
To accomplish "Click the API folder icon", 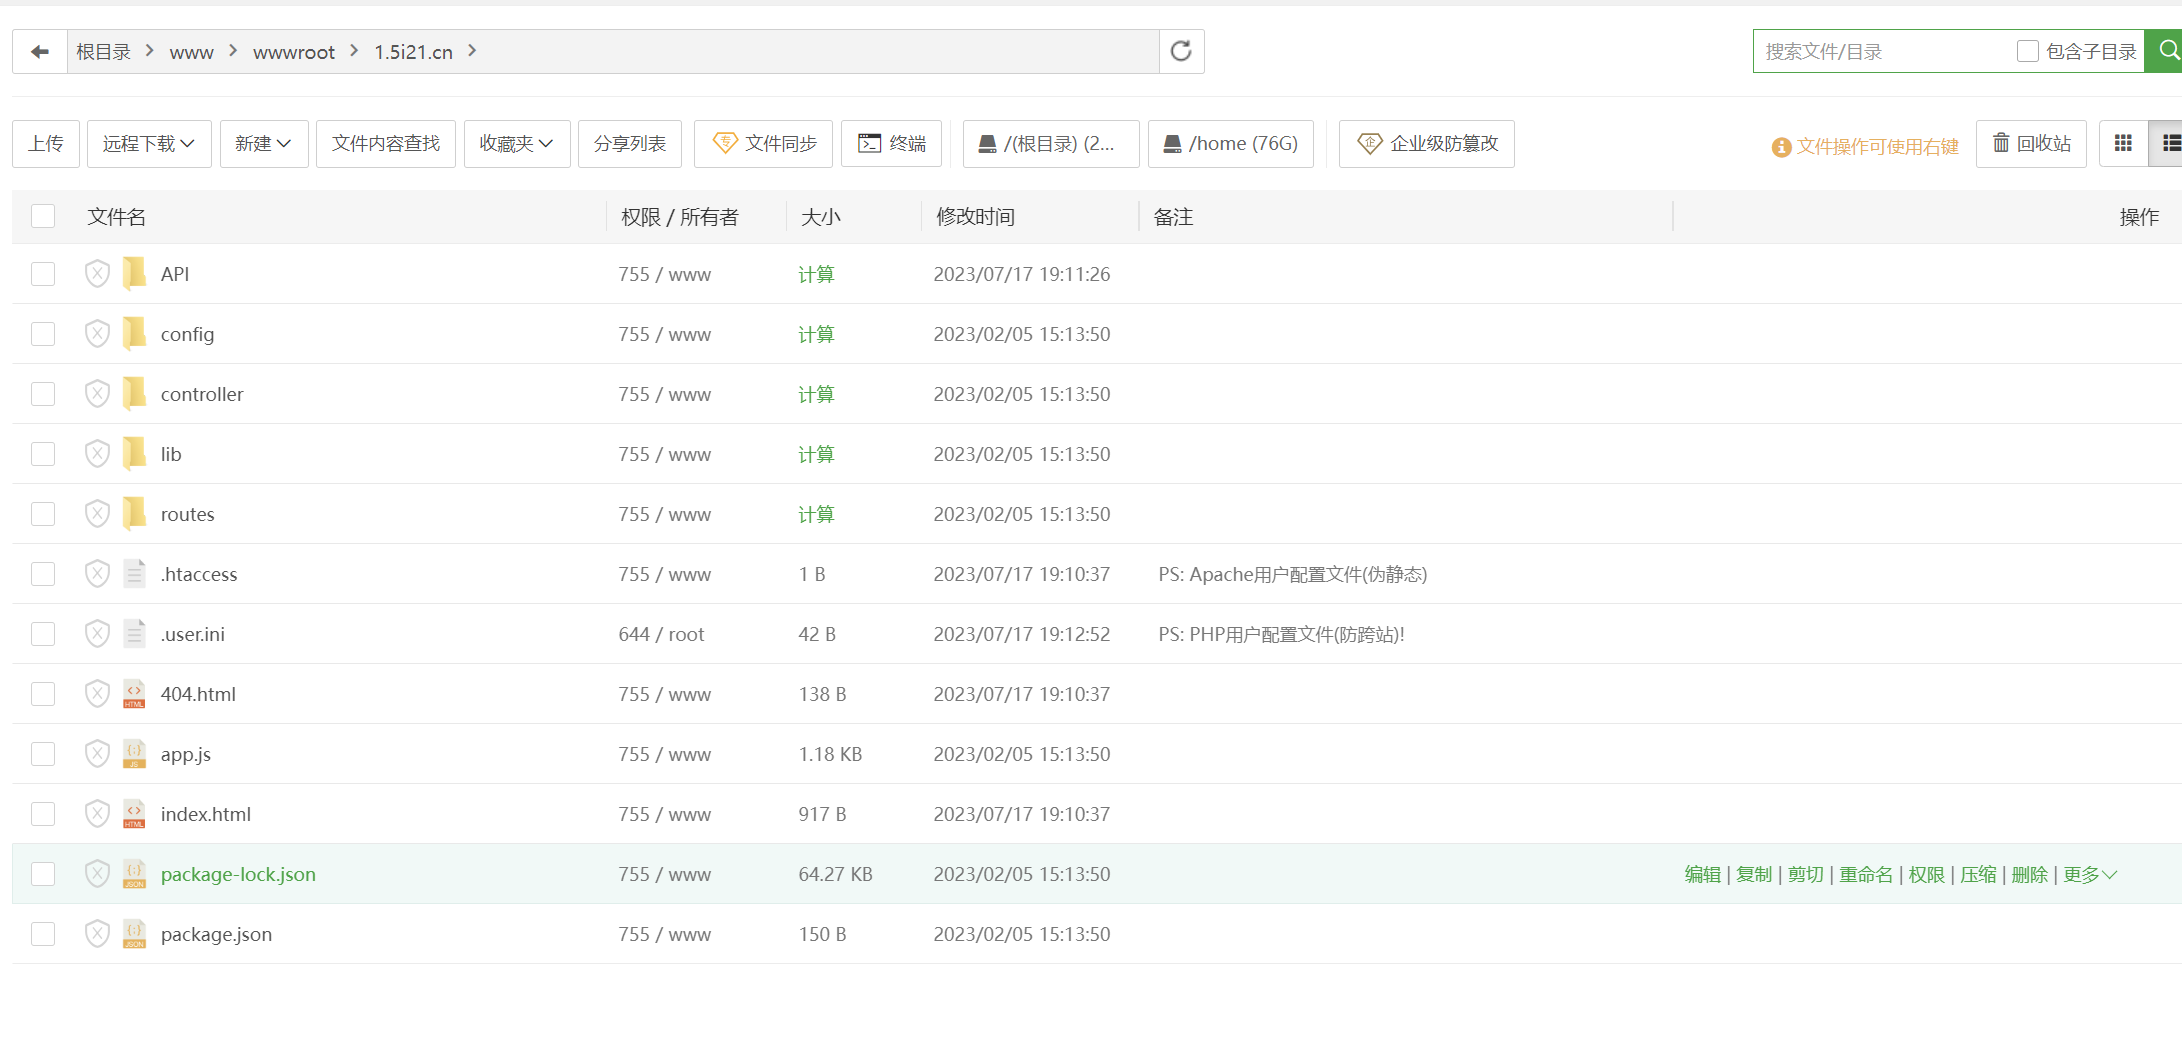I will click(134, 274).
